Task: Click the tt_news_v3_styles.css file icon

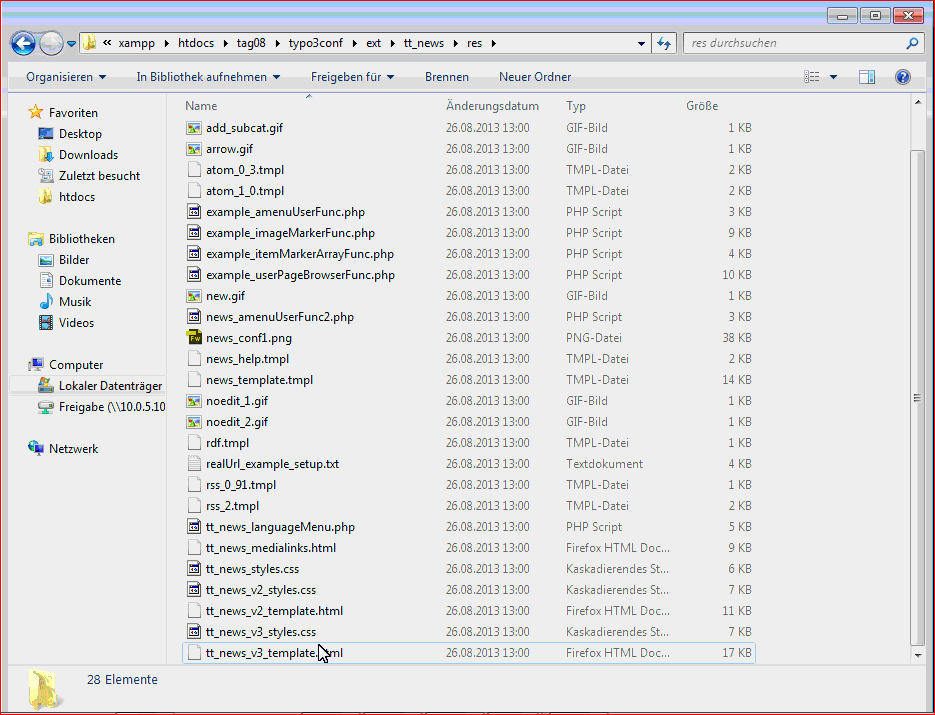Action: (x=194, y=632)
